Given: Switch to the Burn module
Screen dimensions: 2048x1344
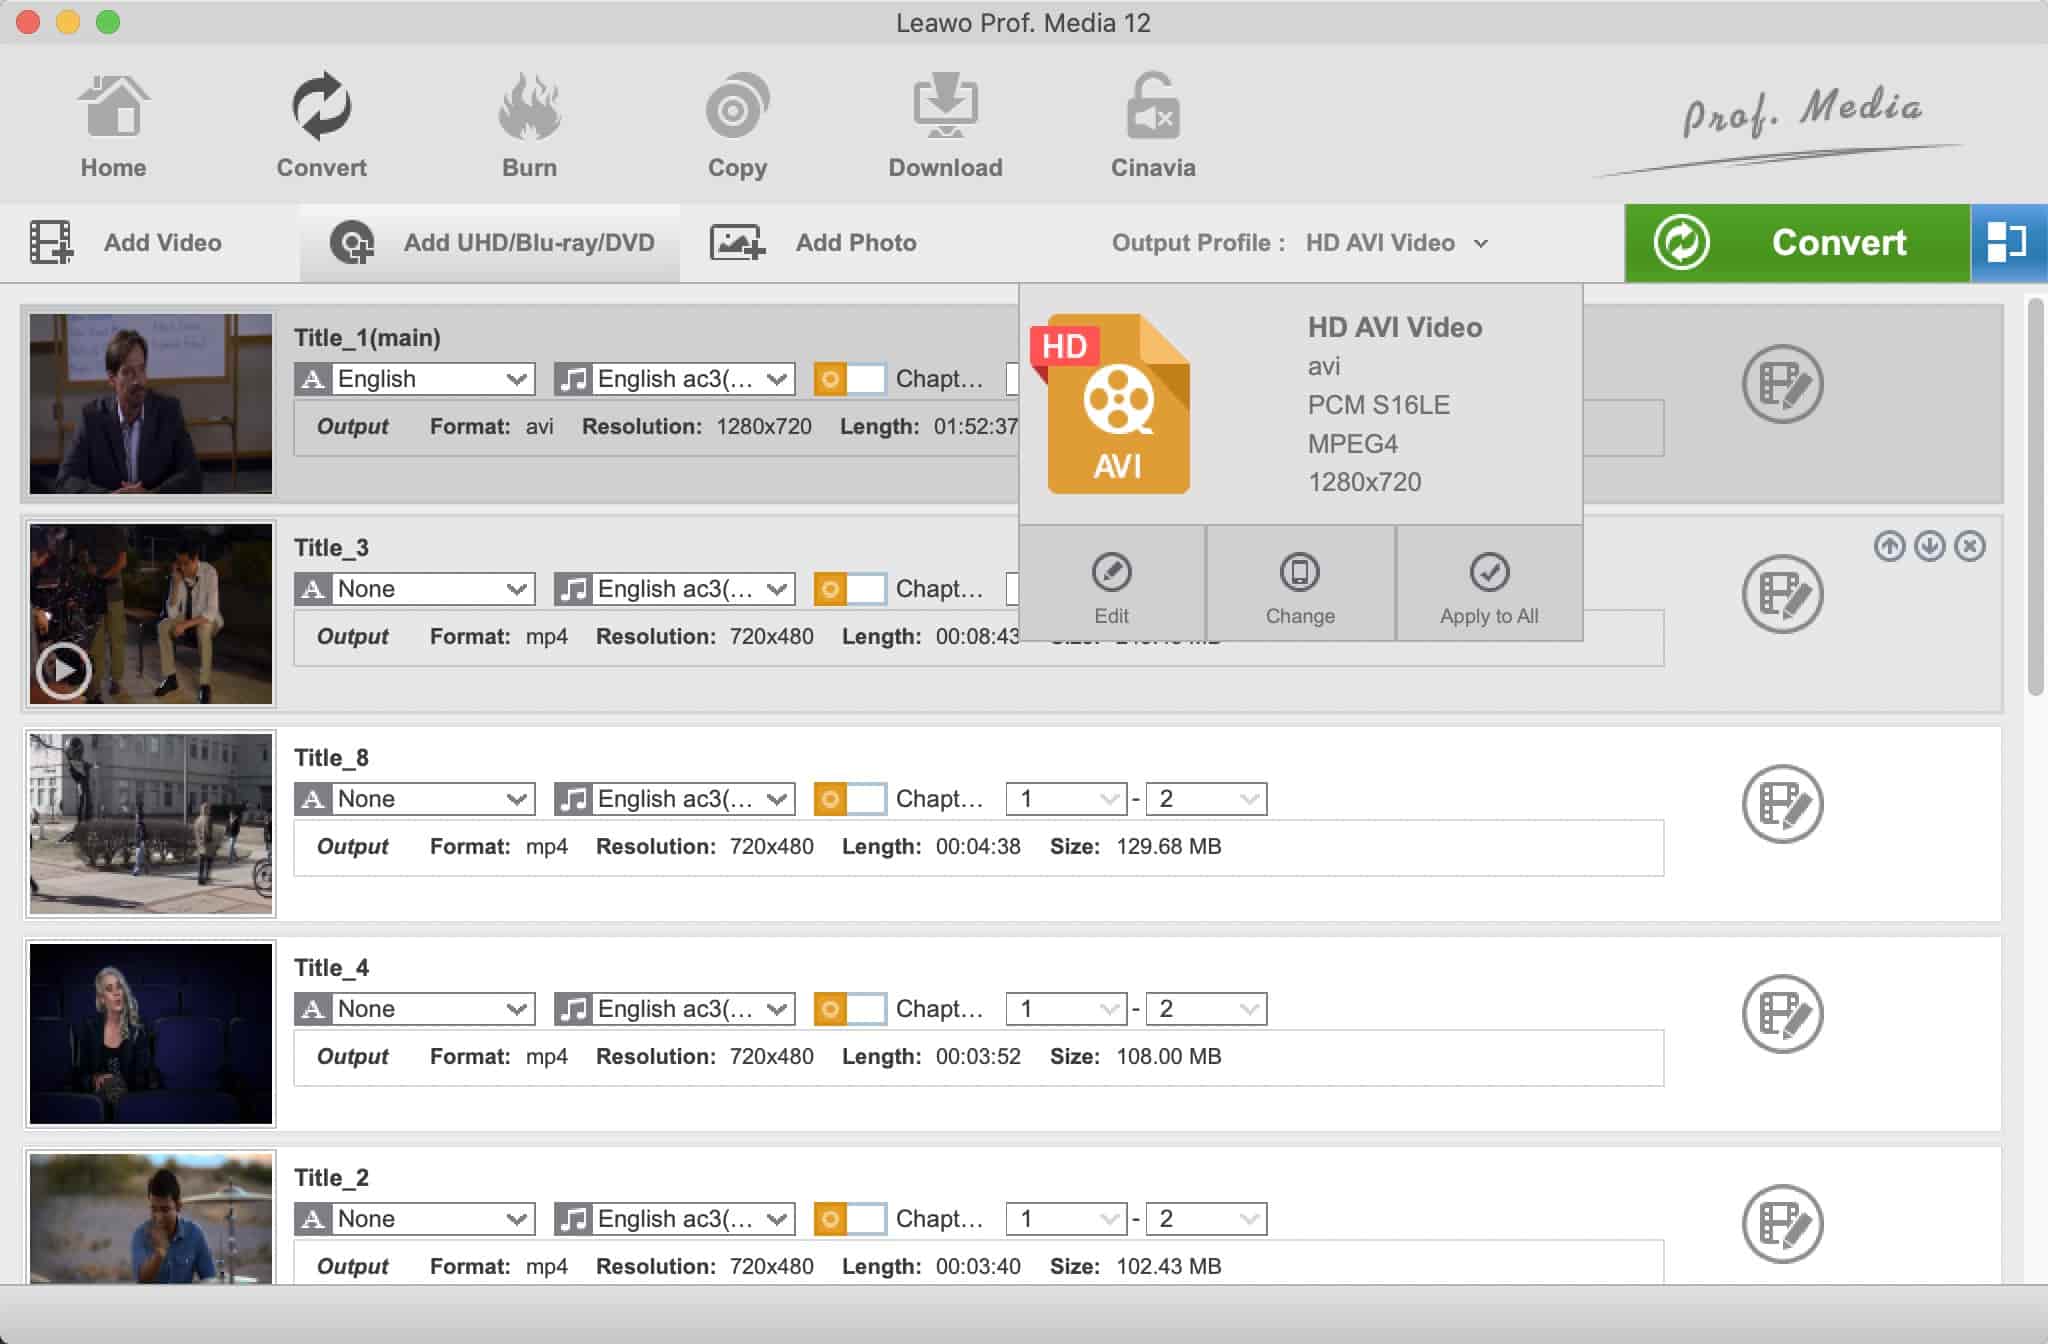Looking at the screenshot, I should coord(529,125).
